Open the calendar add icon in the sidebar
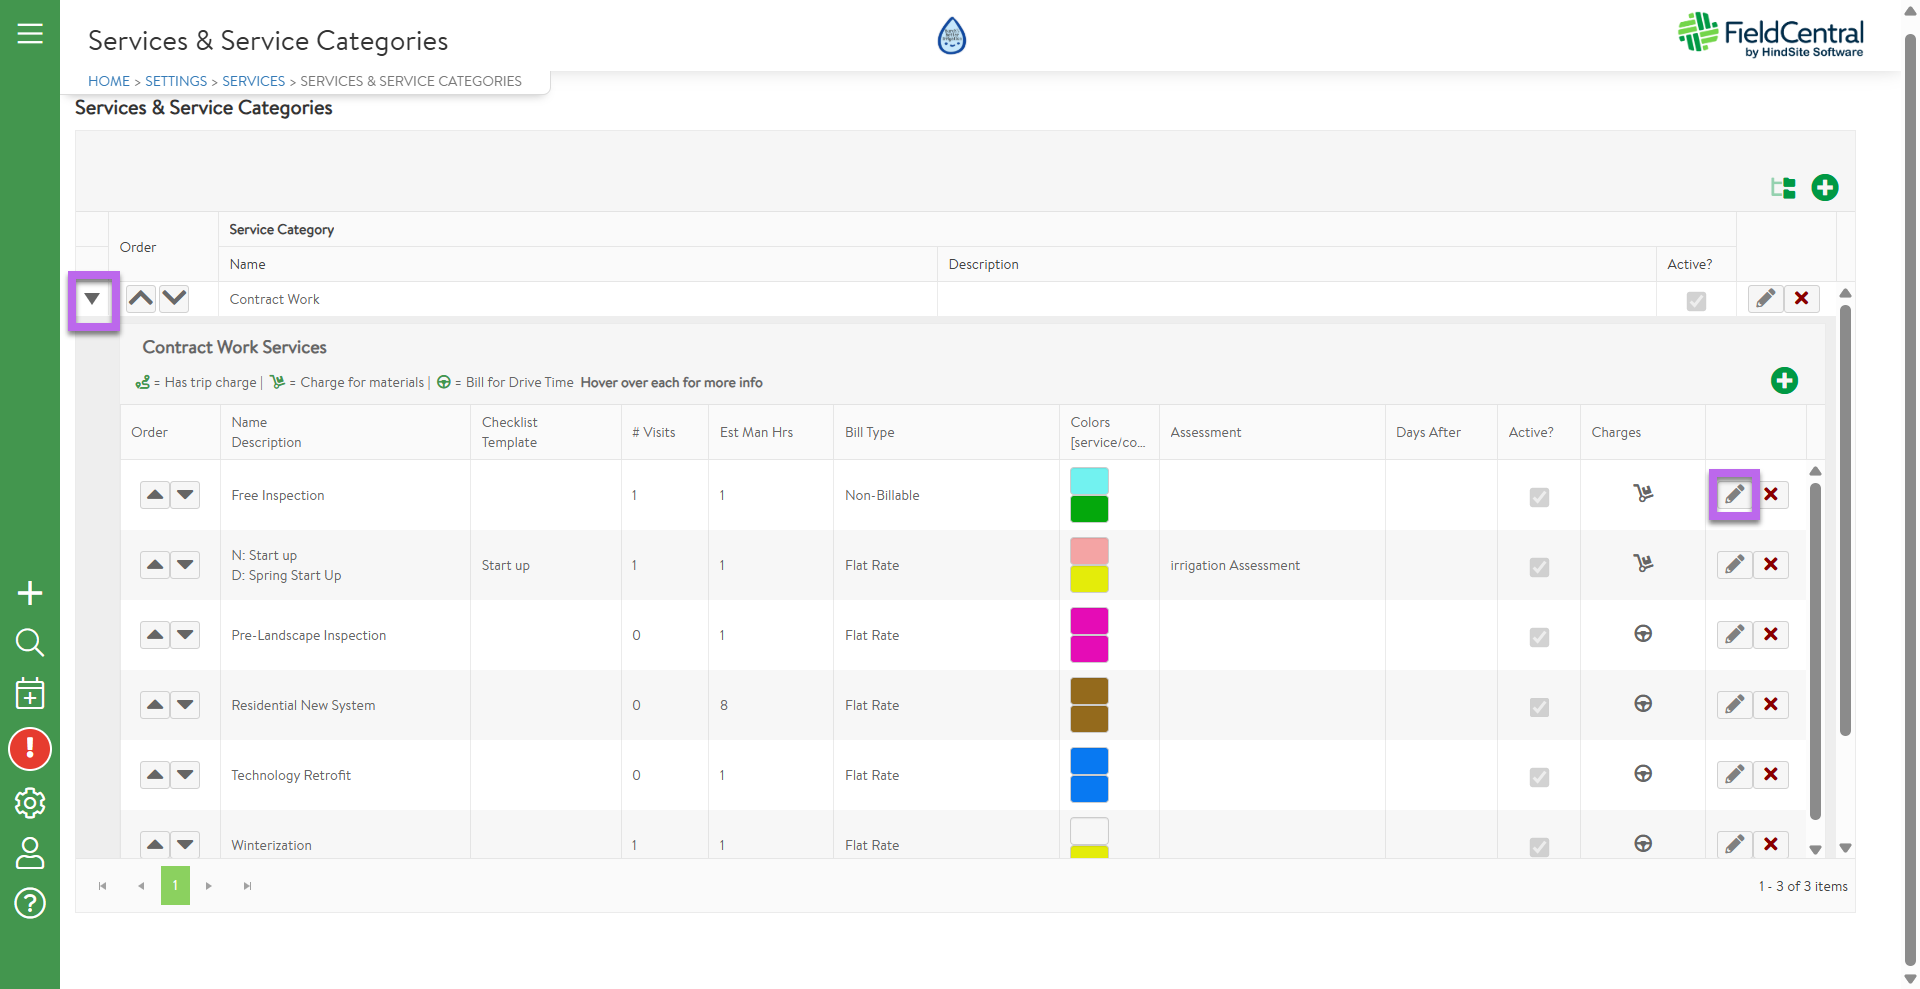The height and width of the screenshot is (989, 1920). (30, 693)
